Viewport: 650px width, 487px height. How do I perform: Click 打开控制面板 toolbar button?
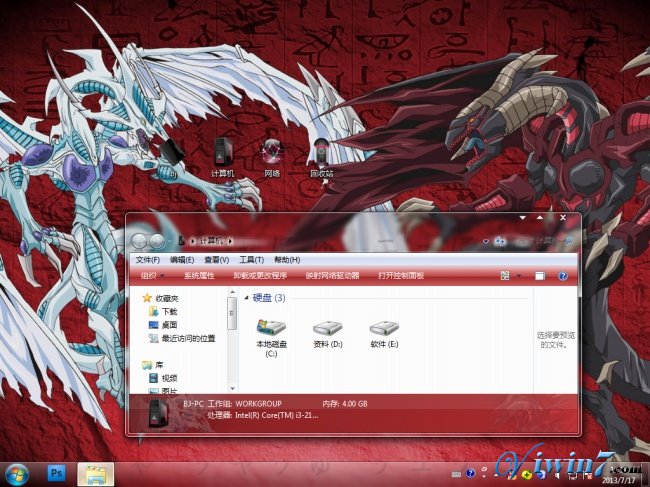pos(401,276)
